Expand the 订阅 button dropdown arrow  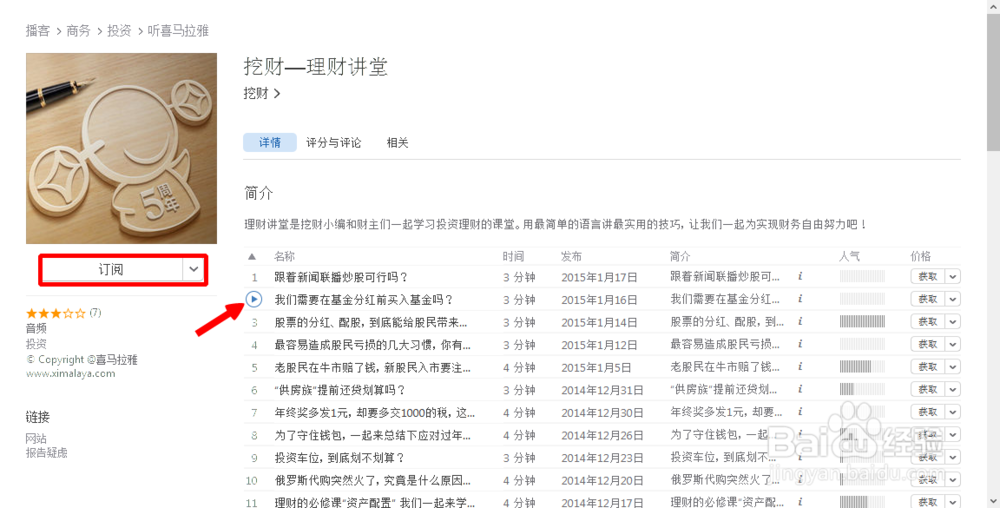pos(194,270)
